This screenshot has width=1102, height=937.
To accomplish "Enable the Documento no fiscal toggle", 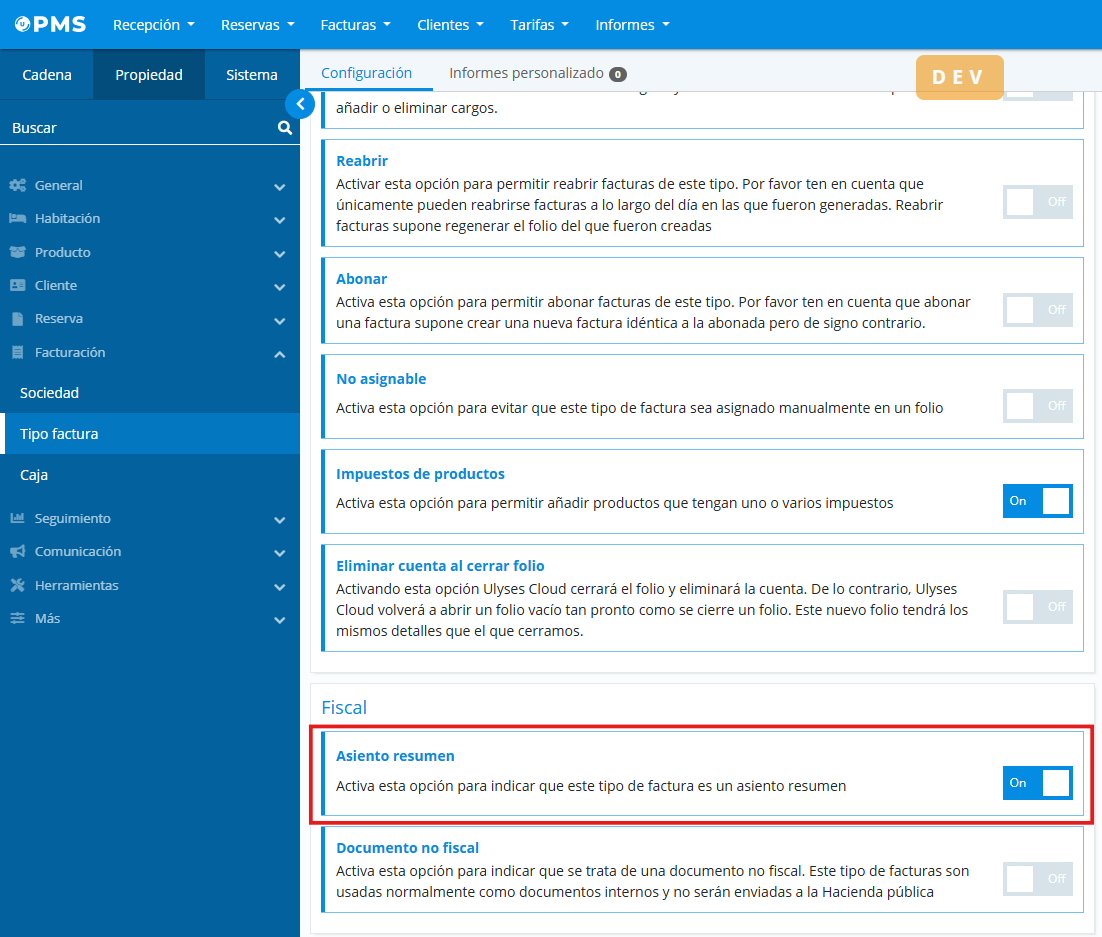I will [x=1037, y=879].
